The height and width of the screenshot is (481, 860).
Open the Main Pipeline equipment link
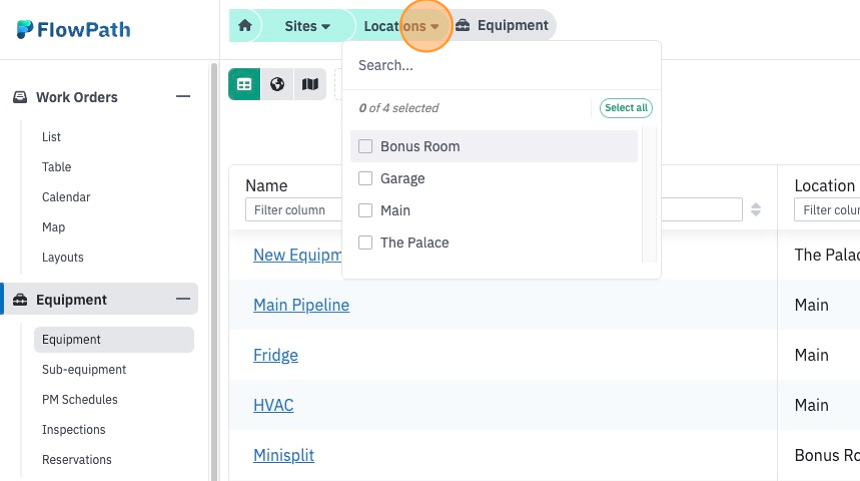[x=301, y=305]
